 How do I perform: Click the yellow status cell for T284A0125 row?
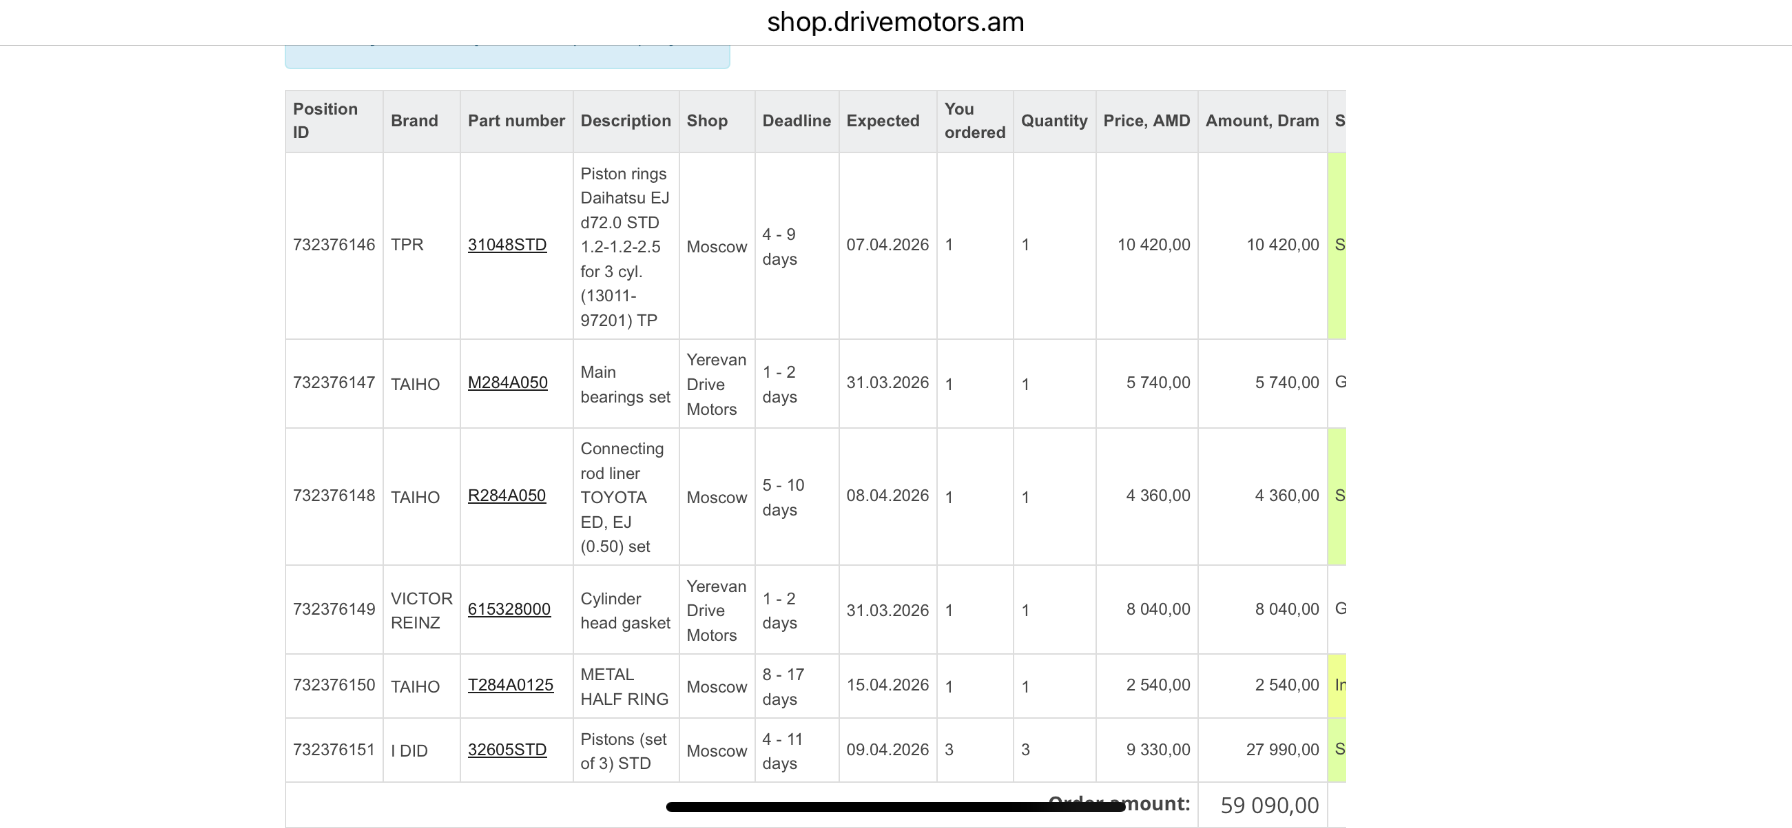click(x=1337, y=685)
